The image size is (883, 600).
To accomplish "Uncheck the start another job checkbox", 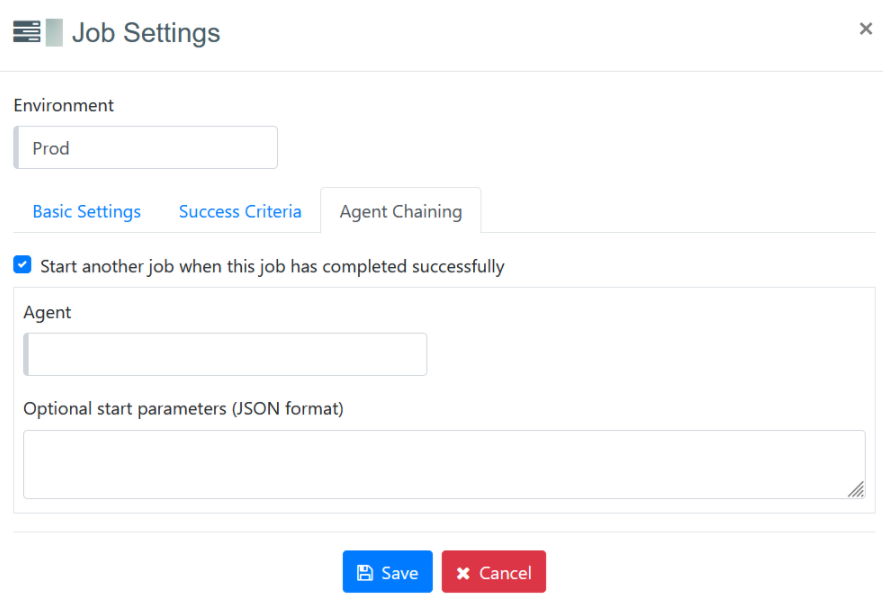I will point(22,265).
